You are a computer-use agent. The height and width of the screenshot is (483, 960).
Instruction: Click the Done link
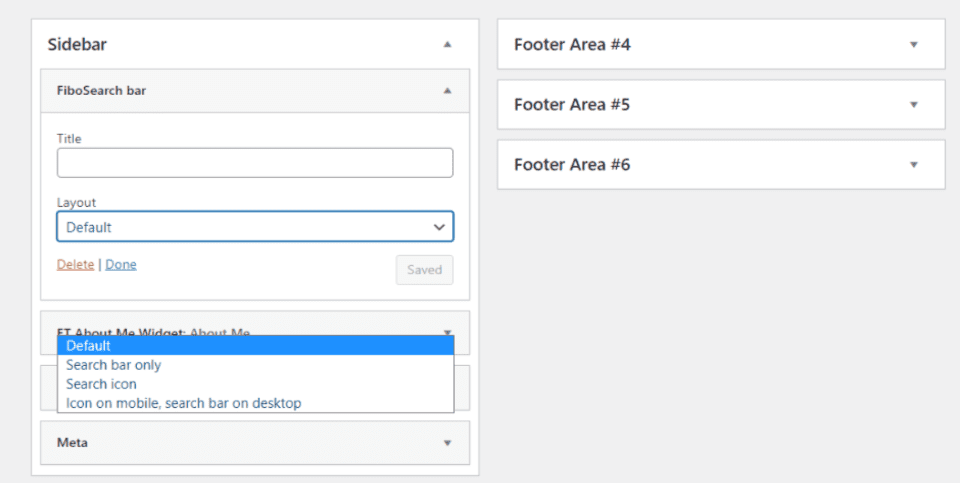click(121, 265)
